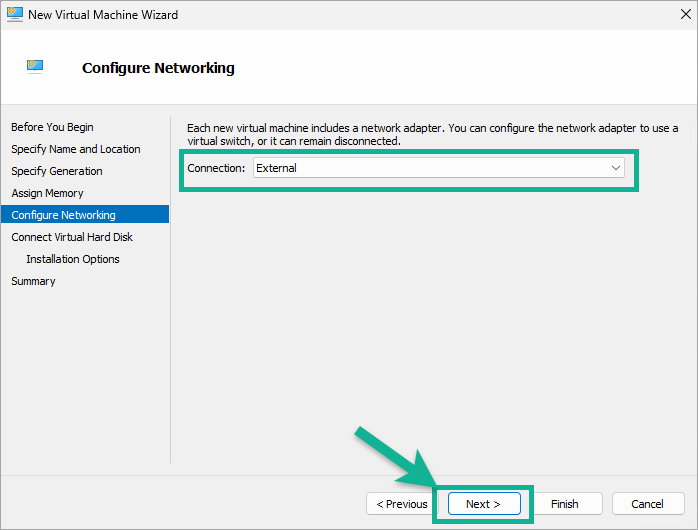Select Specify Name and Location step
698x530 pixels.
76,149
